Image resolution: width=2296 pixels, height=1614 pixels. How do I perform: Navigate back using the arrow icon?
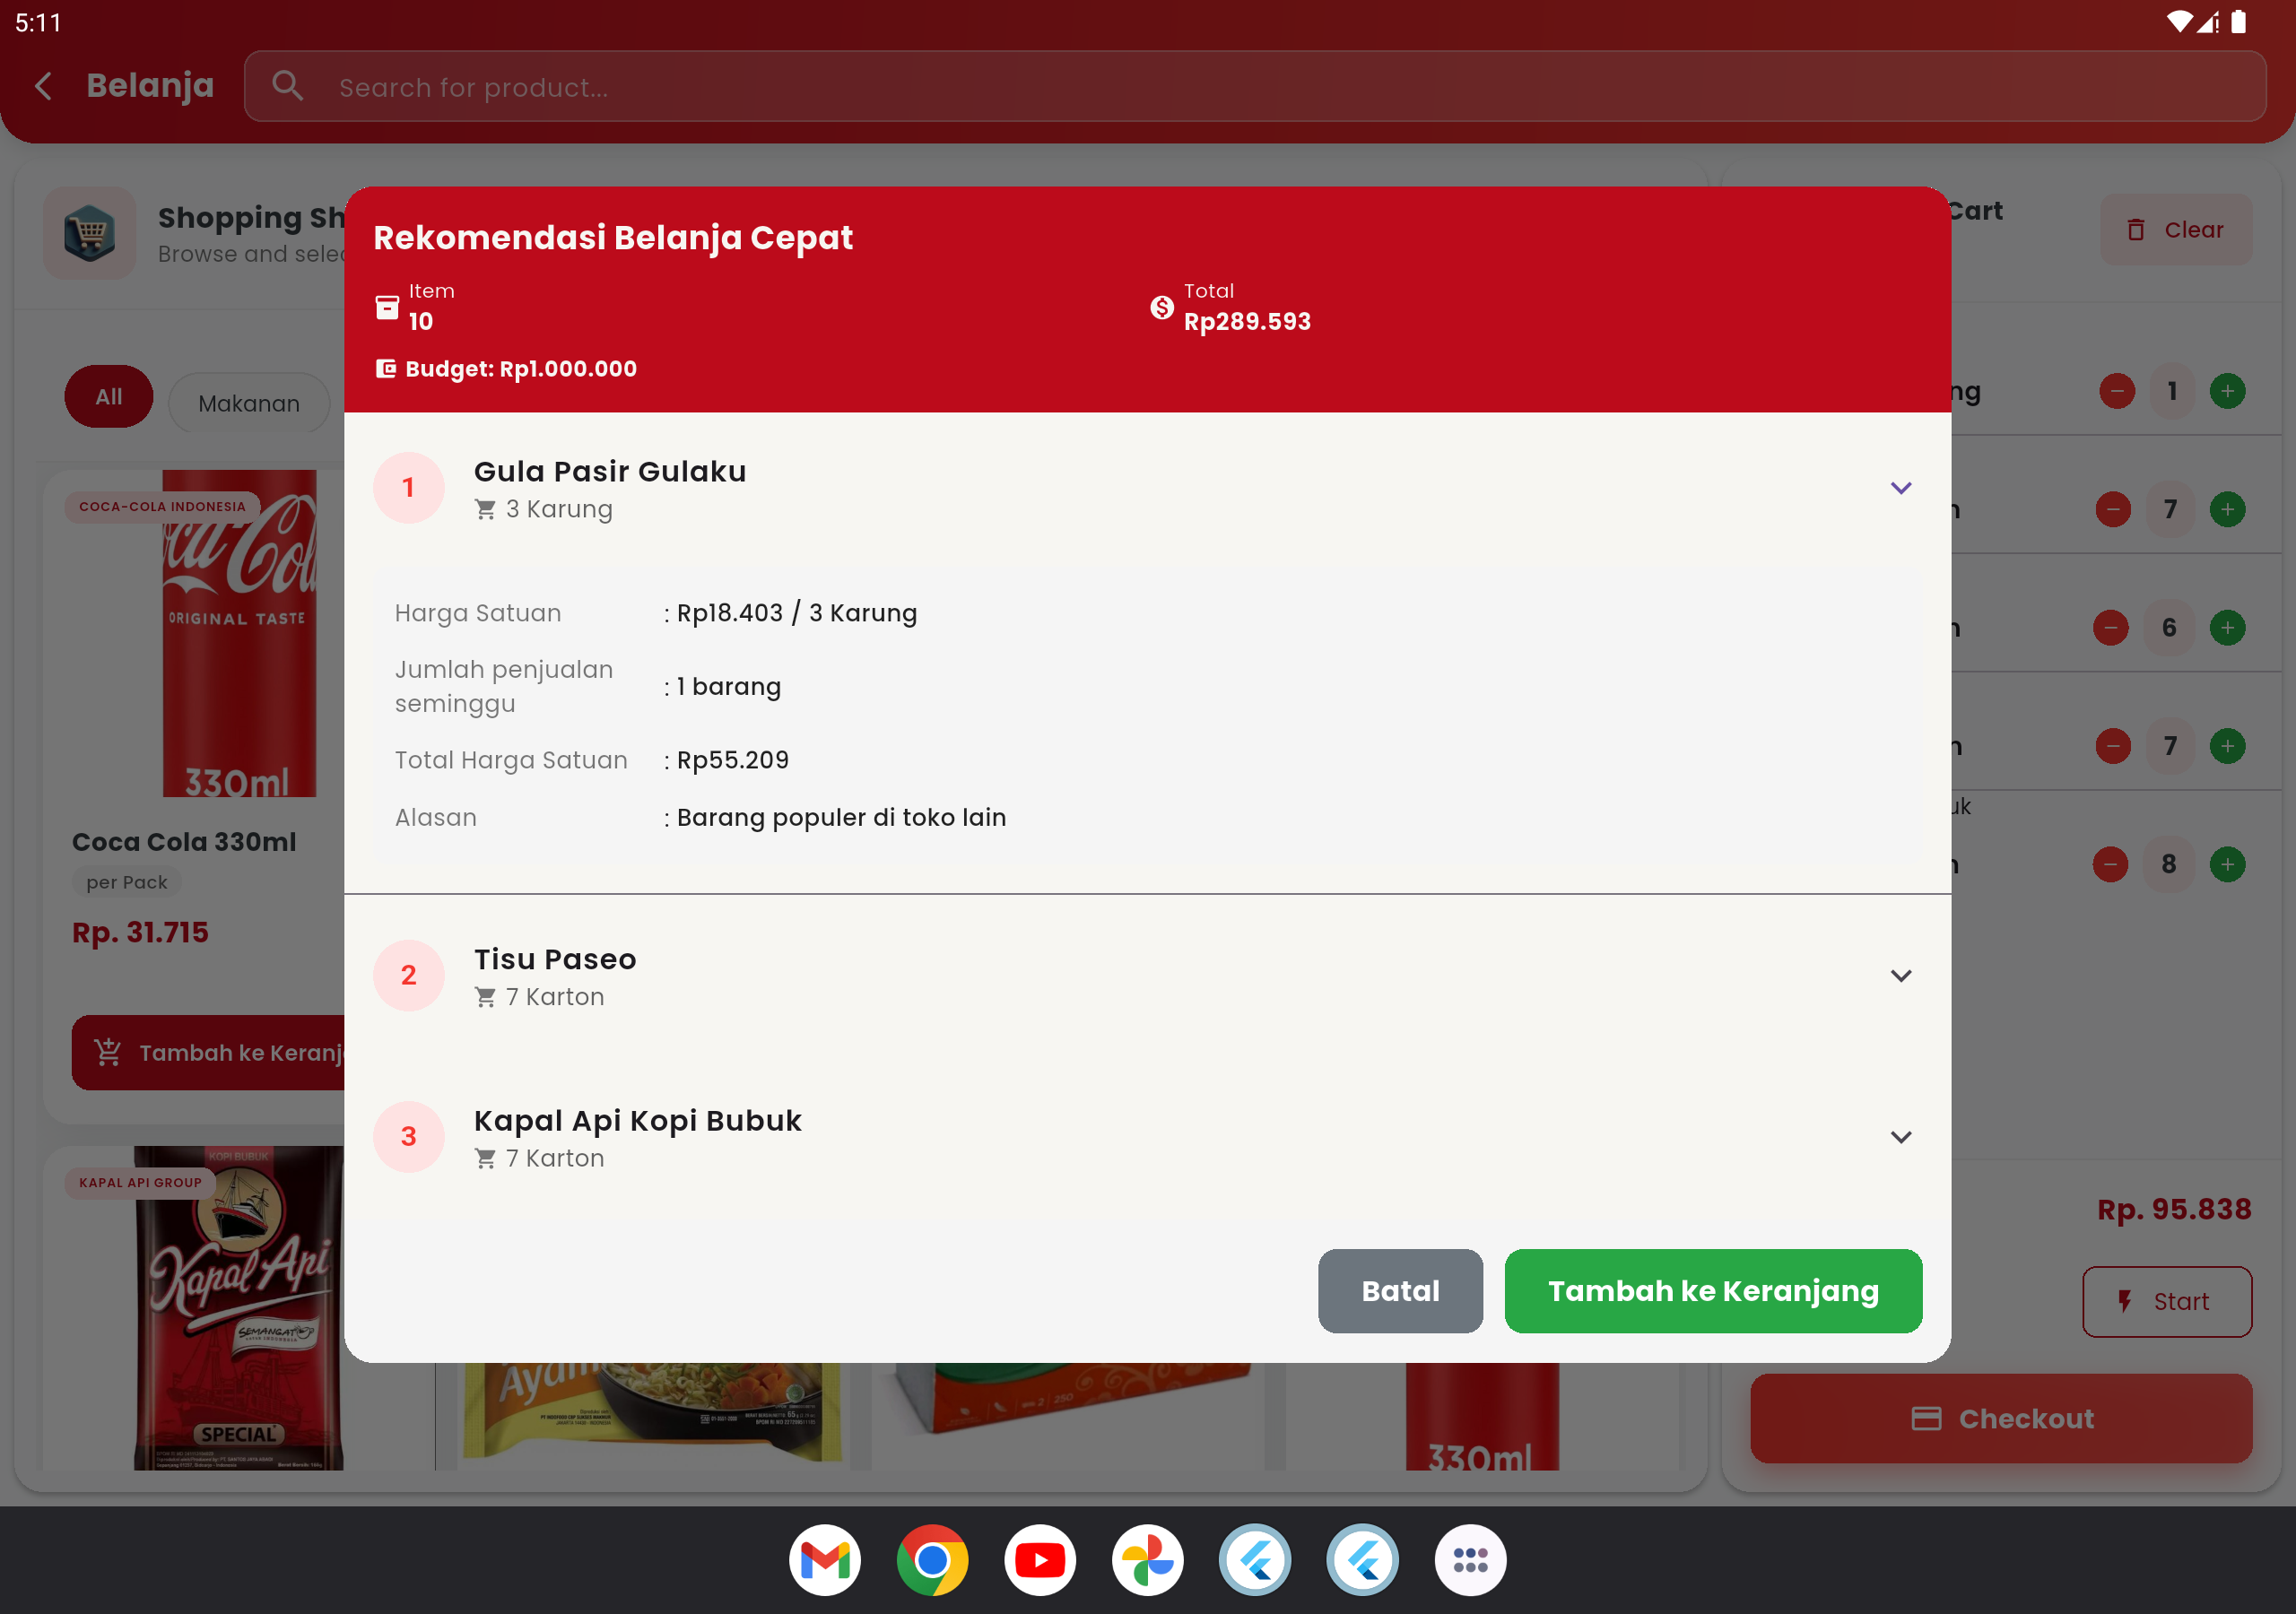click(x=42, y=86)
